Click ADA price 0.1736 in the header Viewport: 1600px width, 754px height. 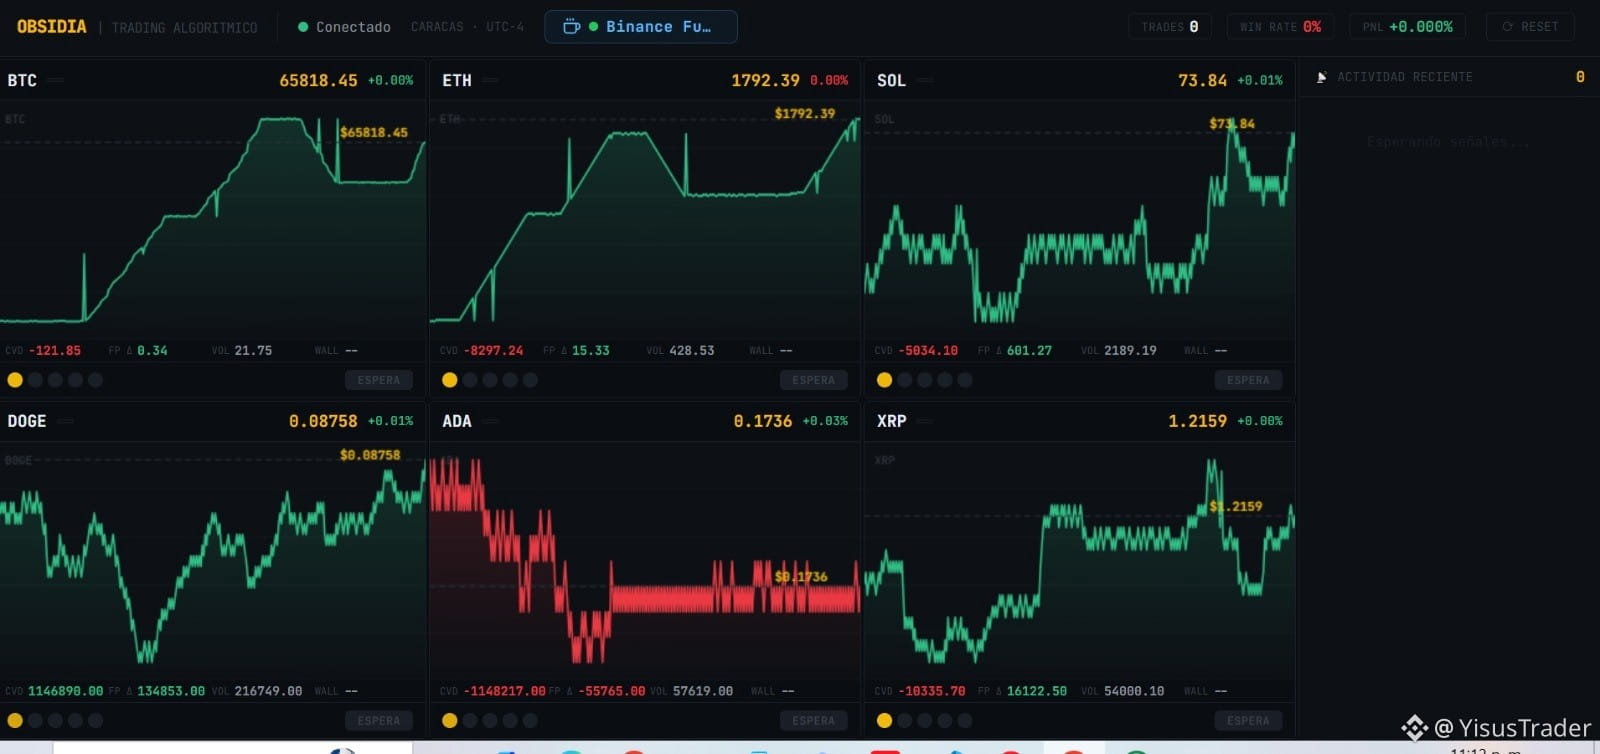763,421
